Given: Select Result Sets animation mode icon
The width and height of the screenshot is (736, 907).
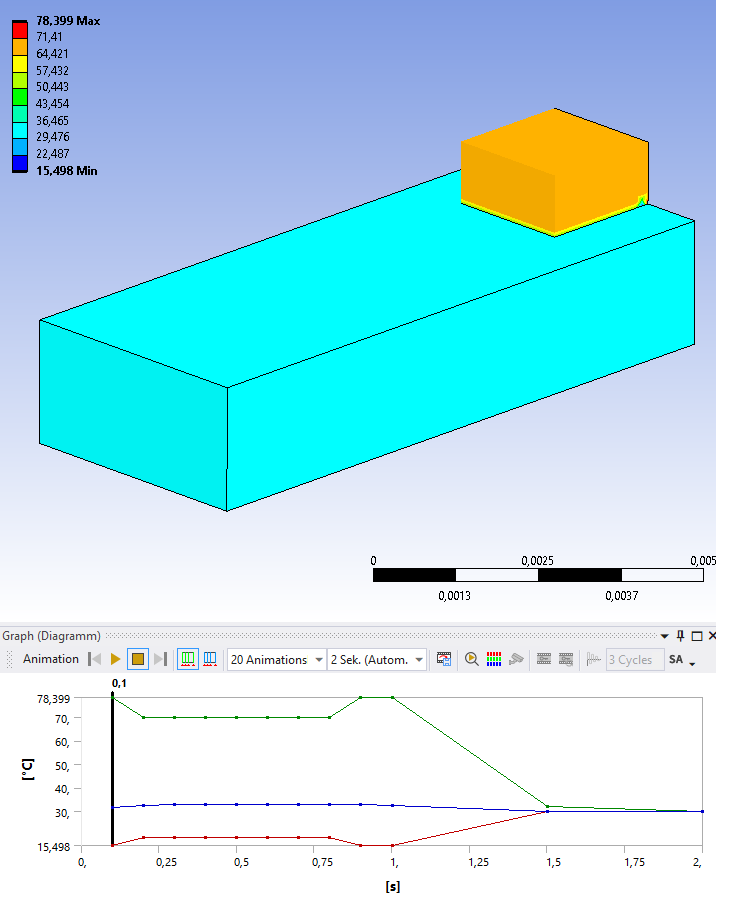Looking at the screenshot, I should [210, 659].
